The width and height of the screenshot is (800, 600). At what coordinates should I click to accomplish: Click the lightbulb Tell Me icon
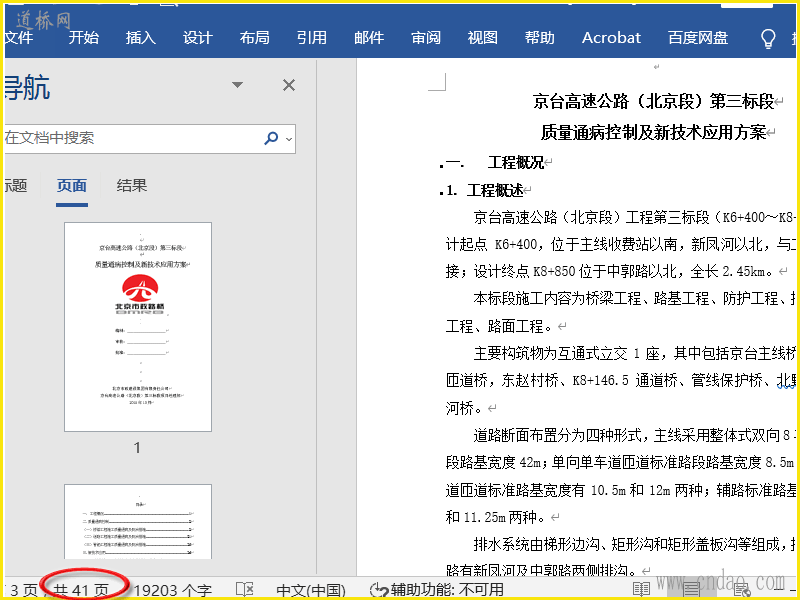pyautogui.click(x=768, y=38)
